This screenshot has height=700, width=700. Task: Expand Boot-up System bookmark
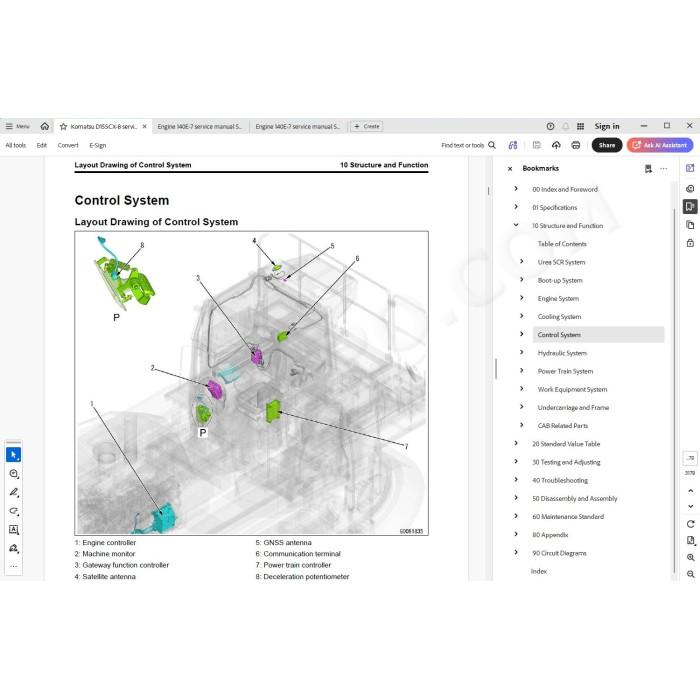click(521, 279)
